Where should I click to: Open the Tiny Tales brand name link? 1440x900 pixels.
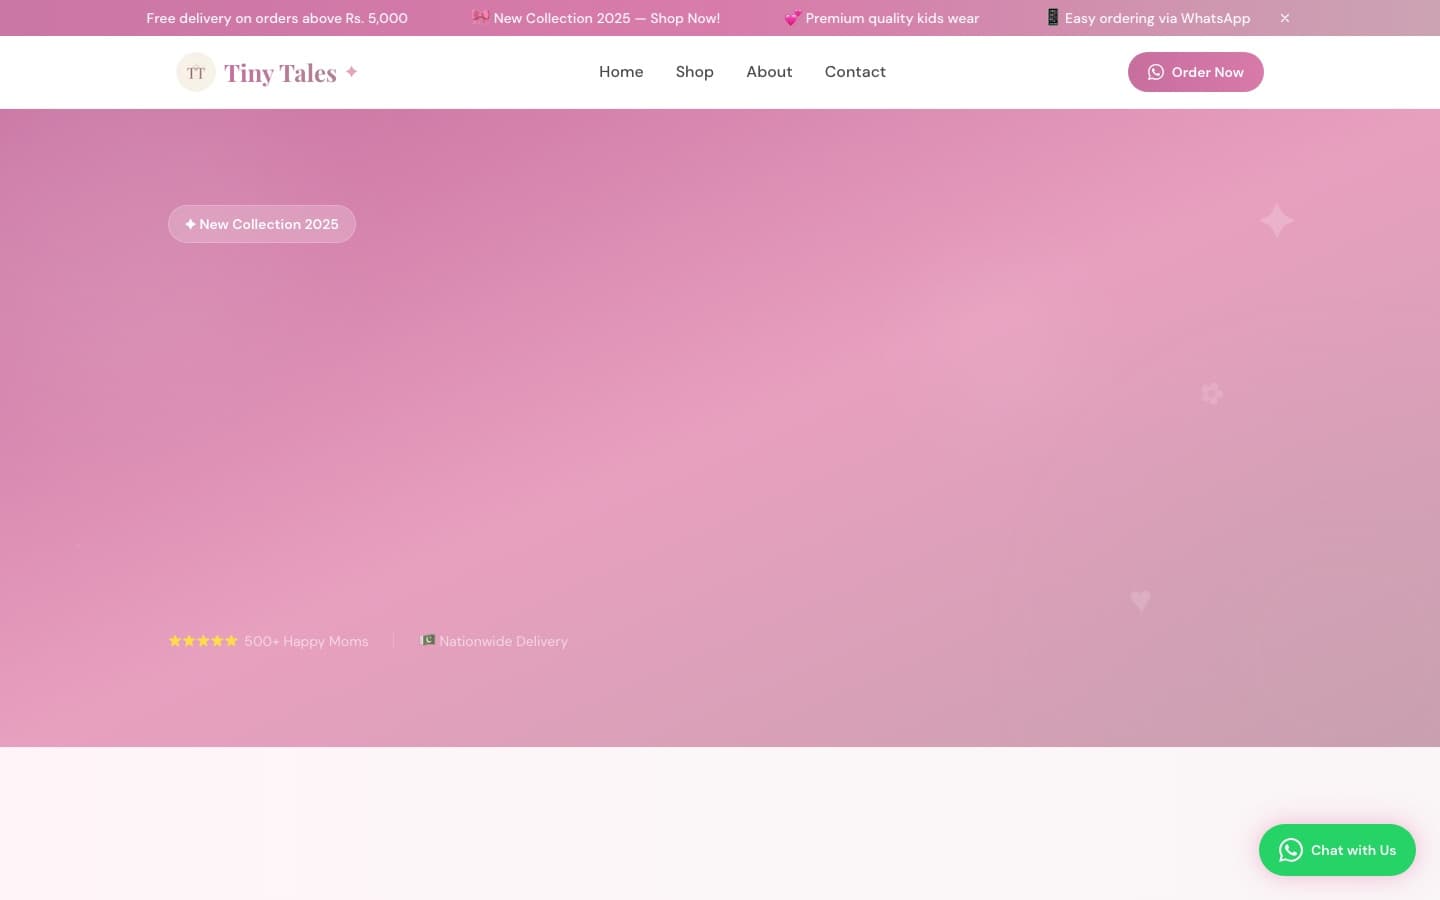click(x=280, y=73)
